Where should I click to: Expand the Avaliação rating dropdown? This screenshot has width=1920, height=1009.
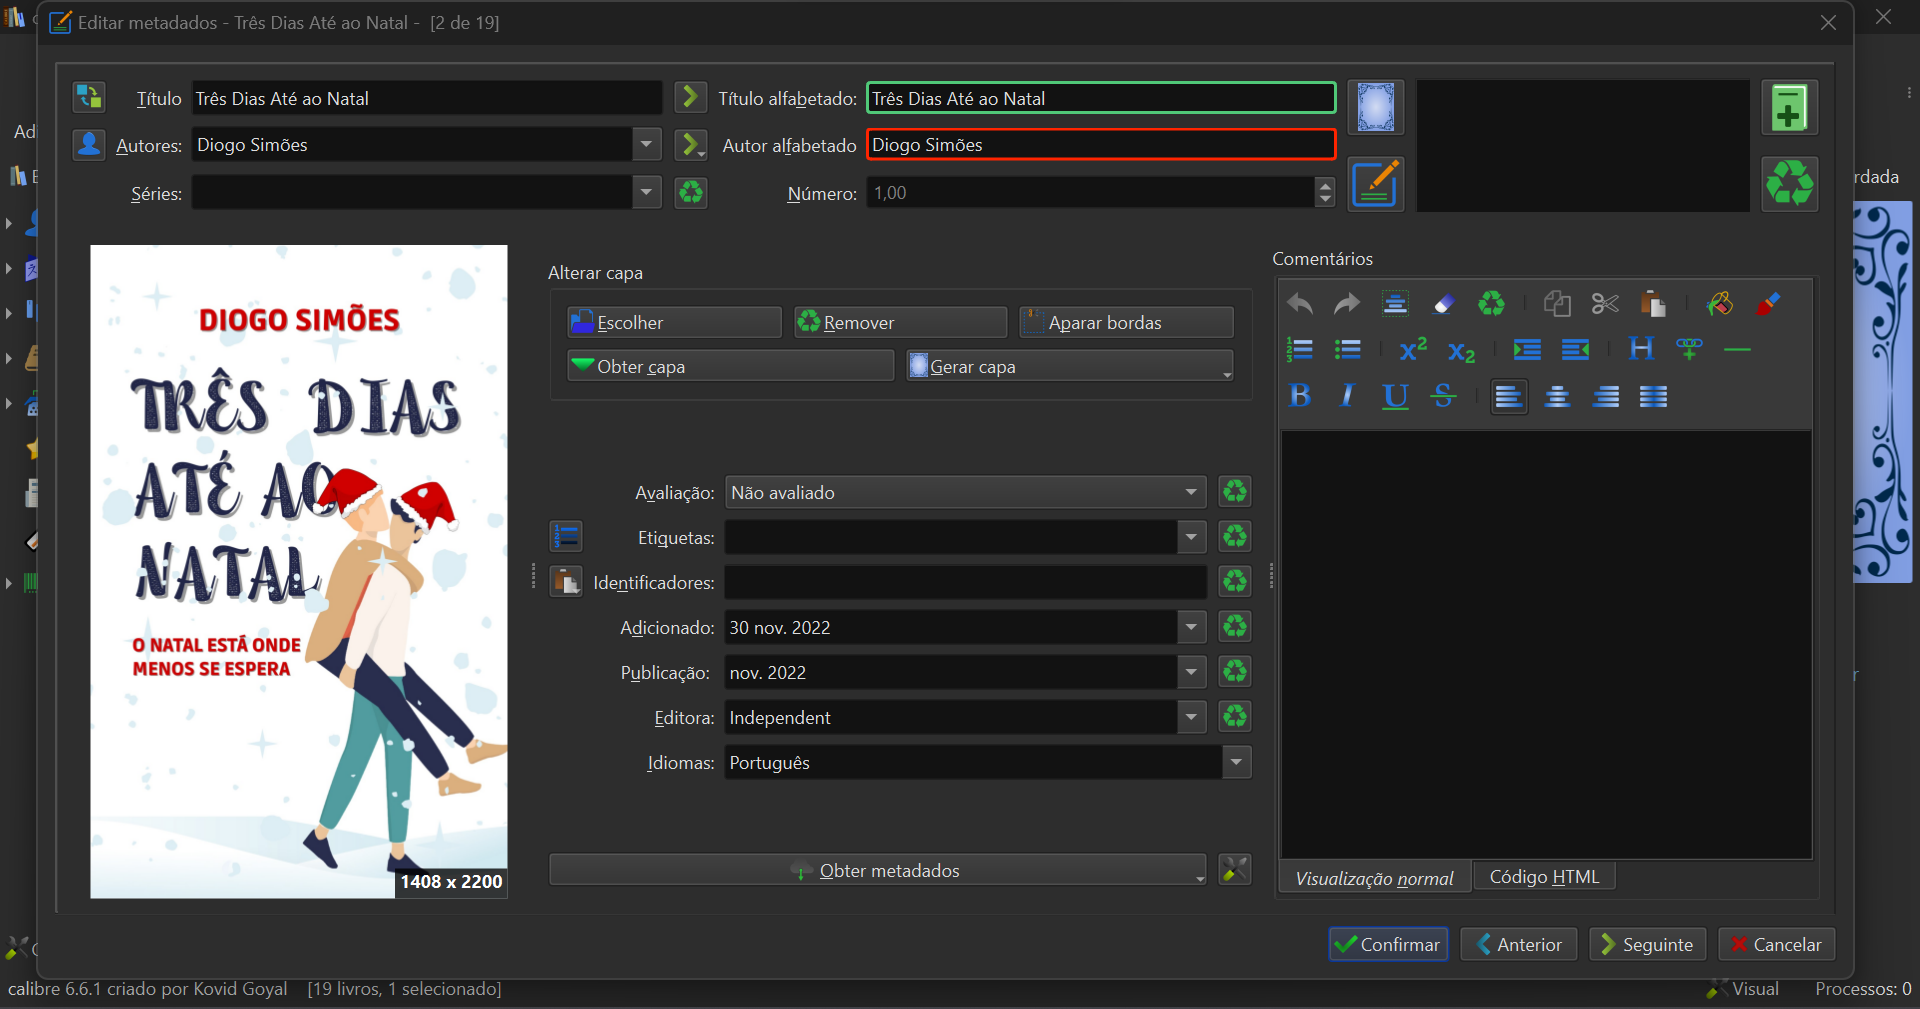[1190, 492]
